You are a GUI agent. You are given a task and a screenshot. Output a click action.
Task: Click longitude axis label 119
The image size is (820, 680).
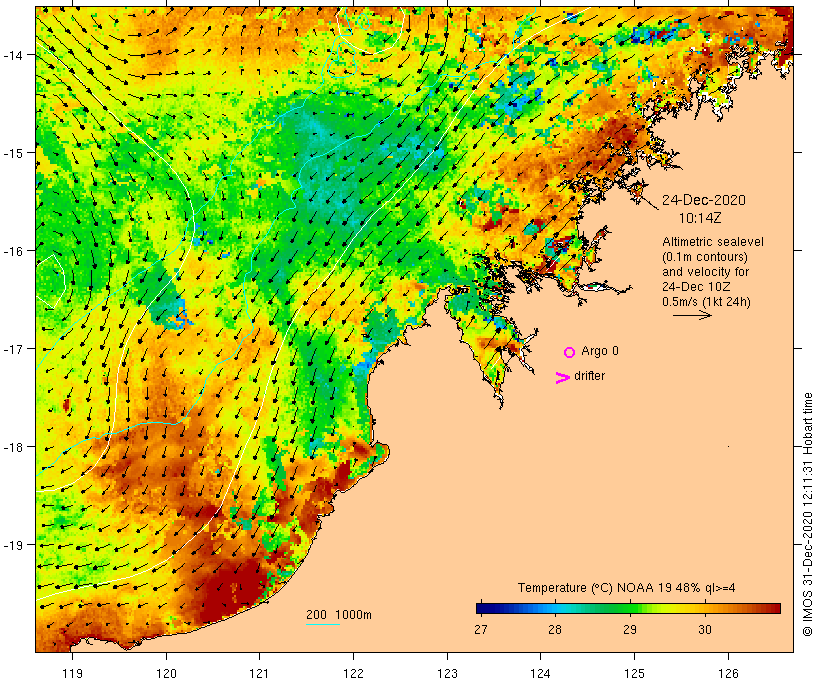click(x=73, y=673)
